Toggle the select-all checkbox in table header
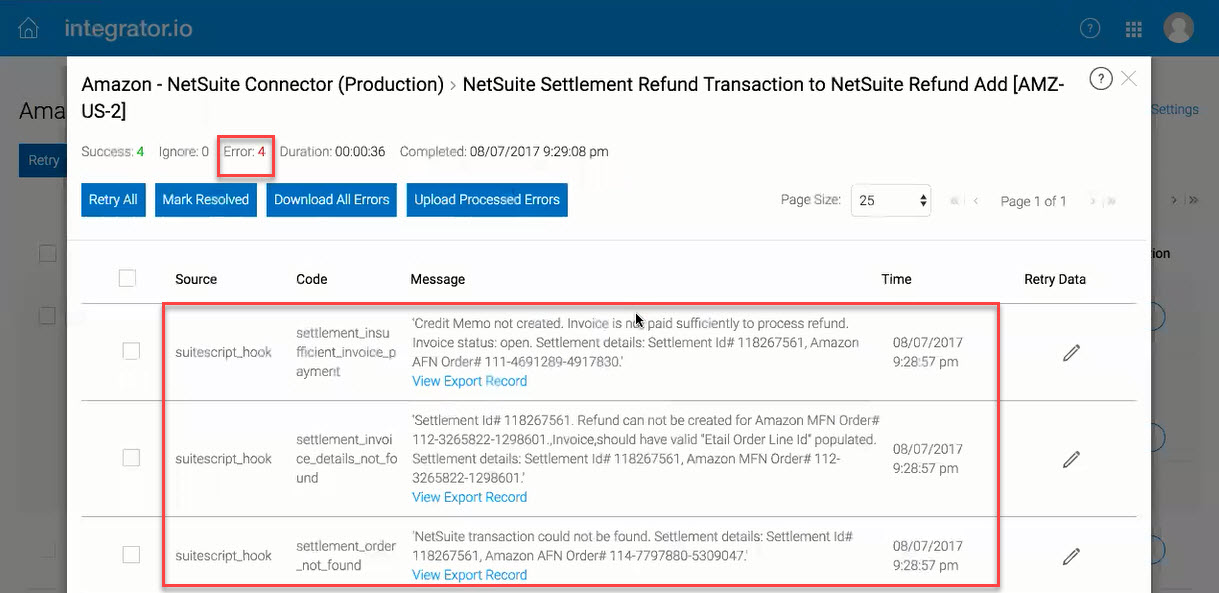The height and width of the screenshot is (593, 1219). coord(127,278)
